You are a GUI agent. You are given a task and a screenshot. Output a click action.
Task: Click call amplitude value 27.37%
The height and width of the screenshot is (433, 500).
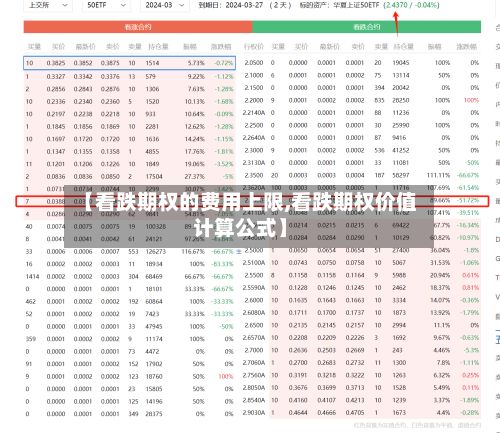point(195,176)
